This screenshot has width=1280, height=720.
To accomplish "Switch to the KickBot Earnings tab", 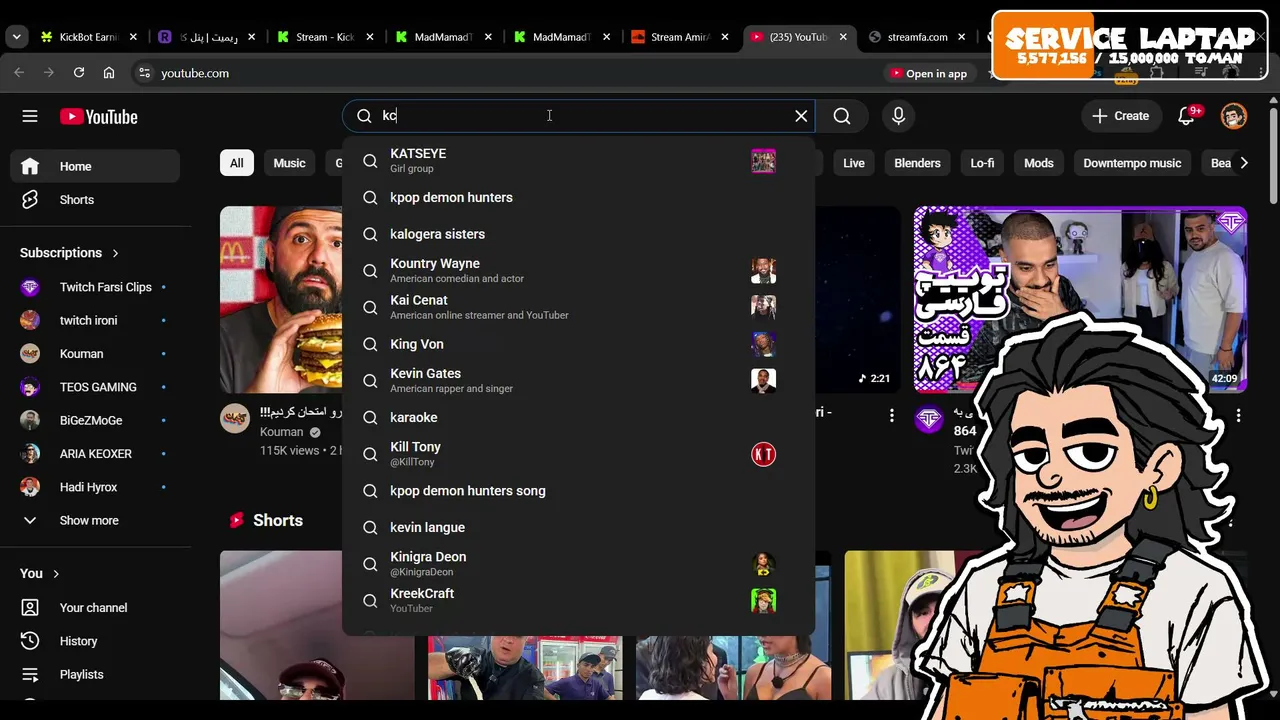I will pyautogui.click(x=90, y=37).
